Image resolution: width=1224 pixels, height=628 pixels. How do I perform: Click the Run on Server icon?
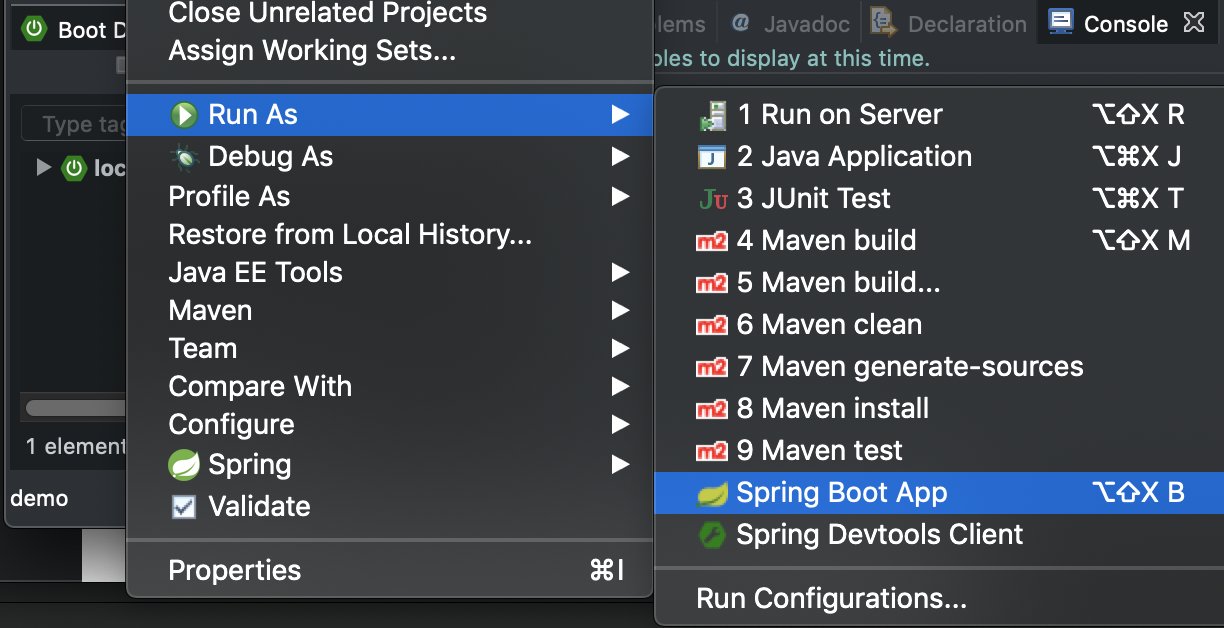click(x=711, y=115)
